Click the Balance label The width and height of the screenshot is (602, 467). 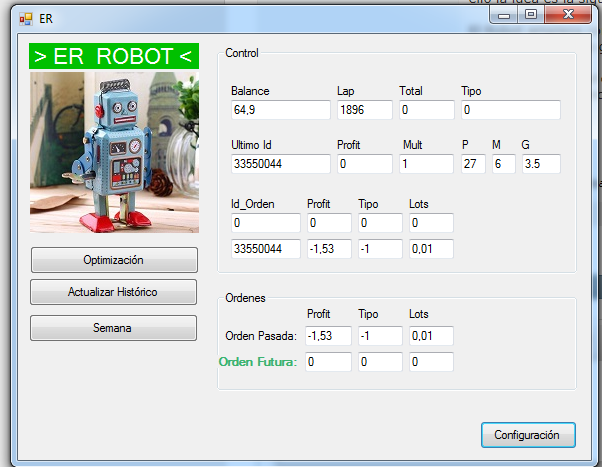pyautogui.click(x=250, y=91)
